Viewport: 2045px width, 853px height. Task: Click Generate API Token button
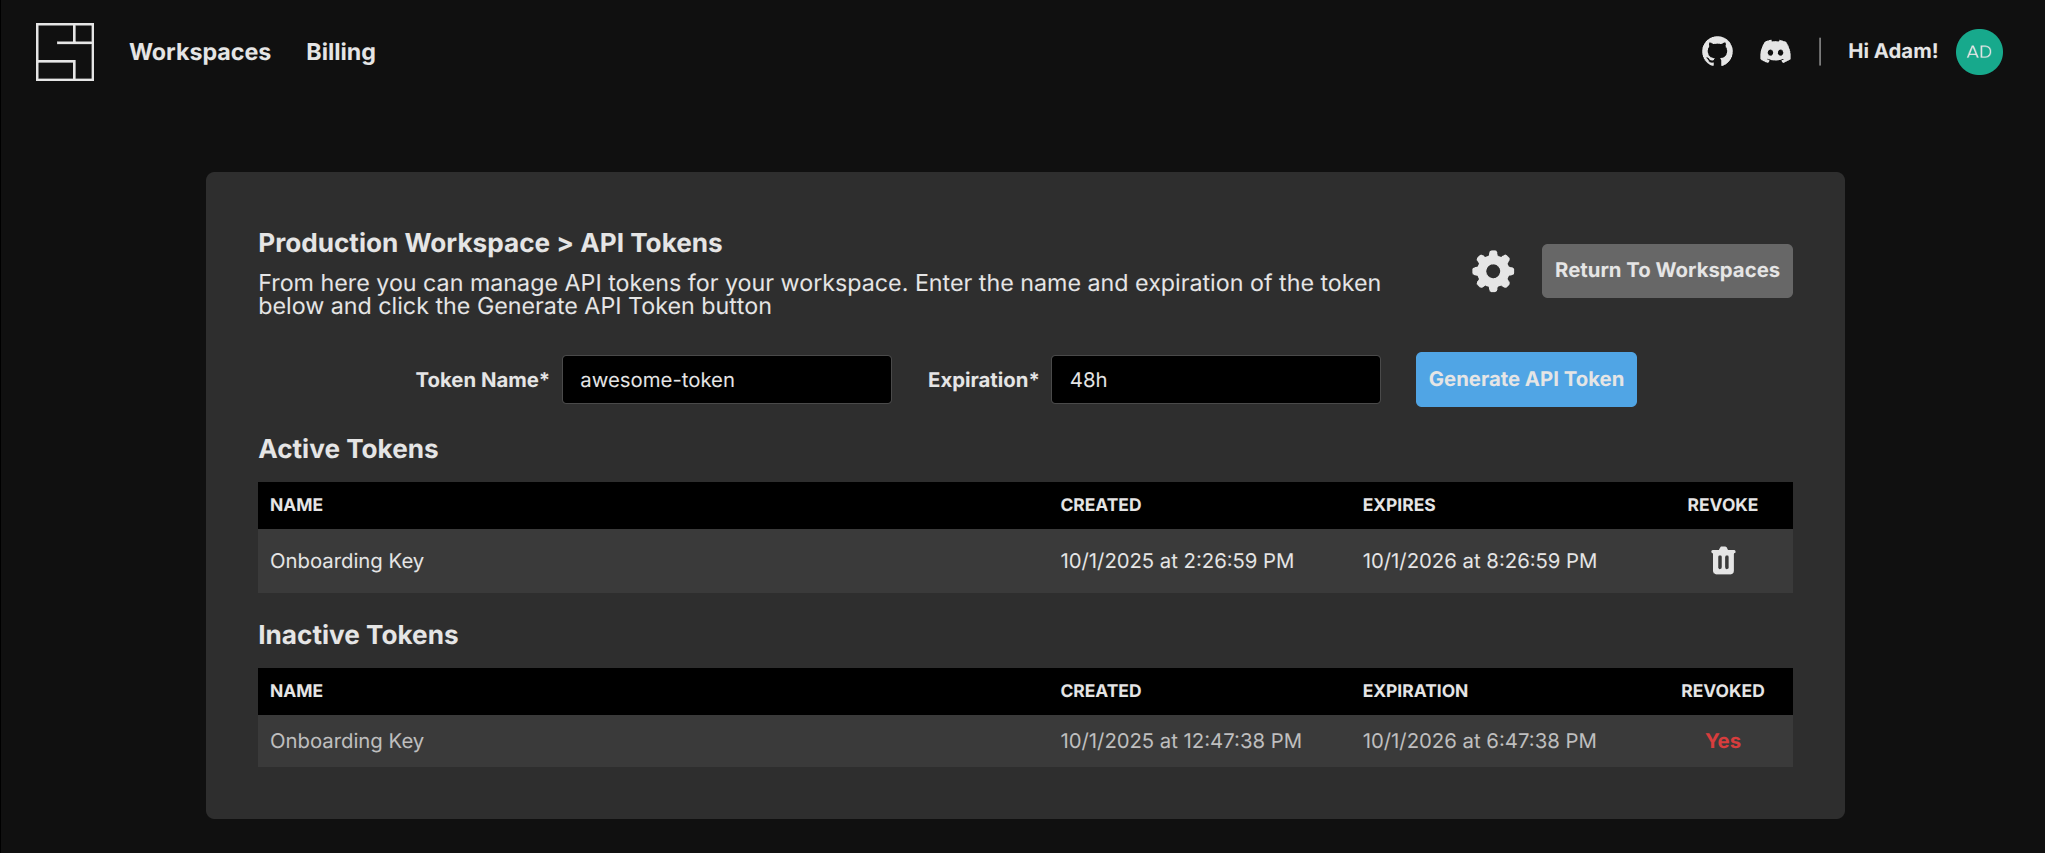1525,380
